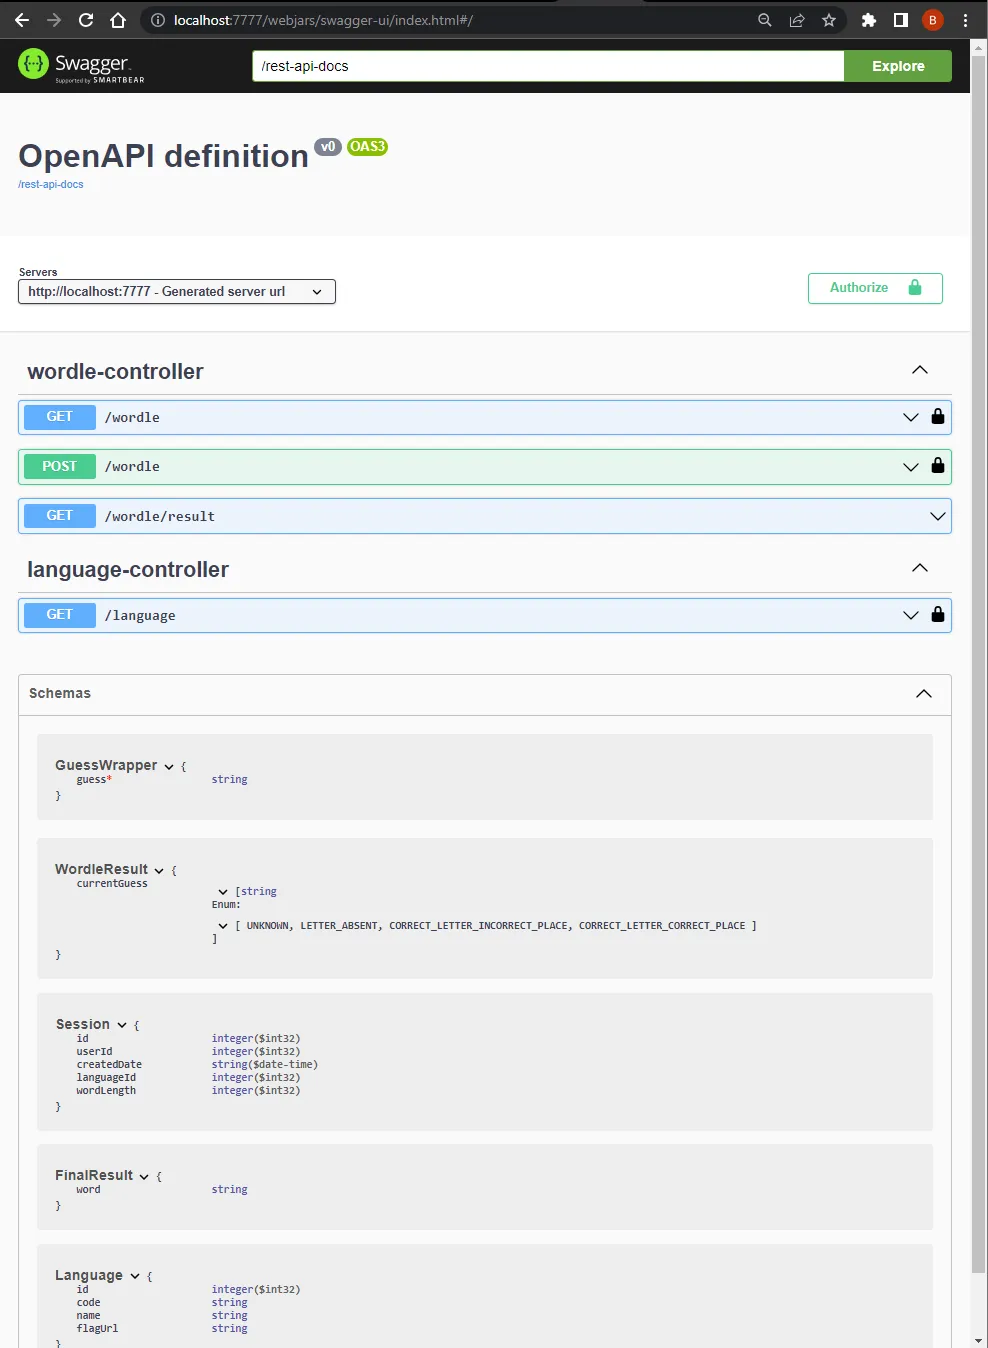Collapse the Schemas section
Screen dimensions: 988x1348
click(x=922, y=693)
